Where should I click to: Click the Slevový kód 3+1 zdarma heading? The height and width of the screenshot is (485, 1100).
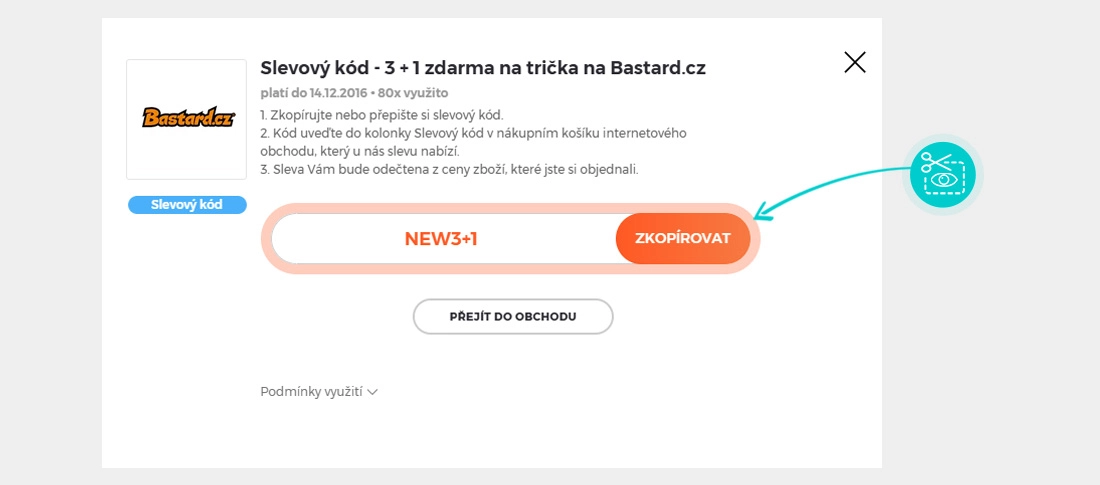[483, 68]
